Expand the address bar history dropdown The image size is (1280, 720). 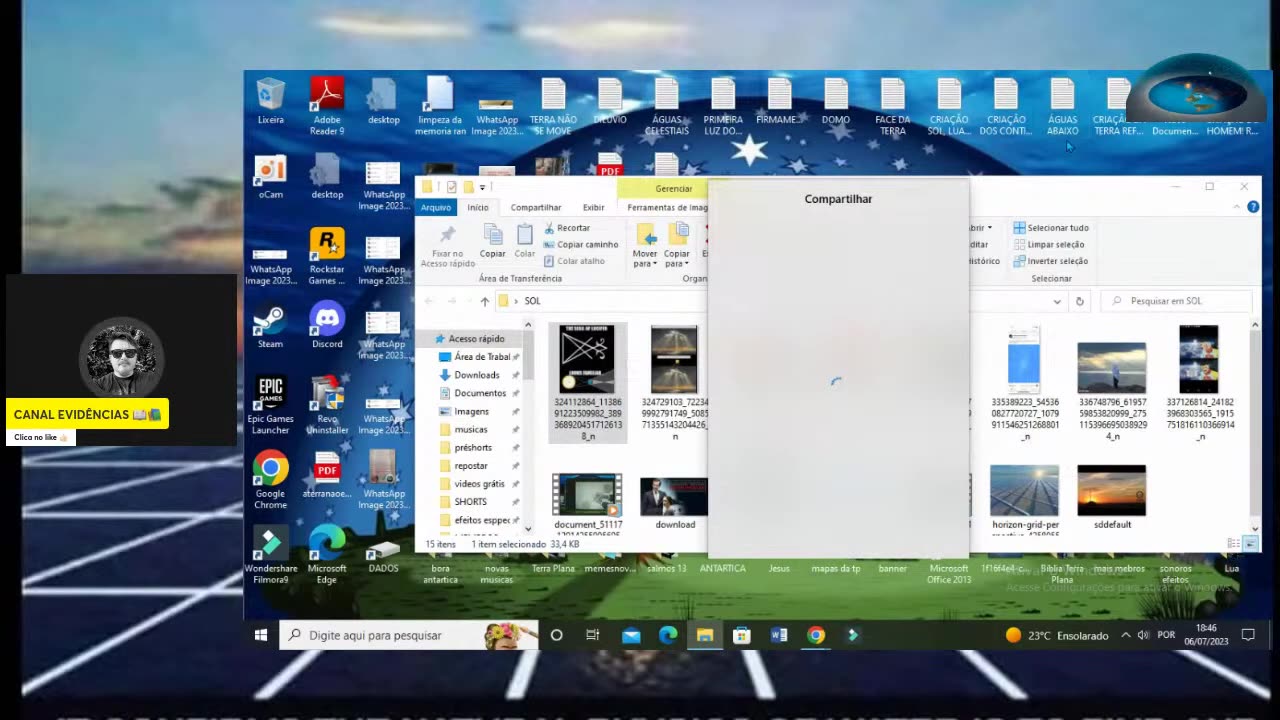tap(1057, 301)
